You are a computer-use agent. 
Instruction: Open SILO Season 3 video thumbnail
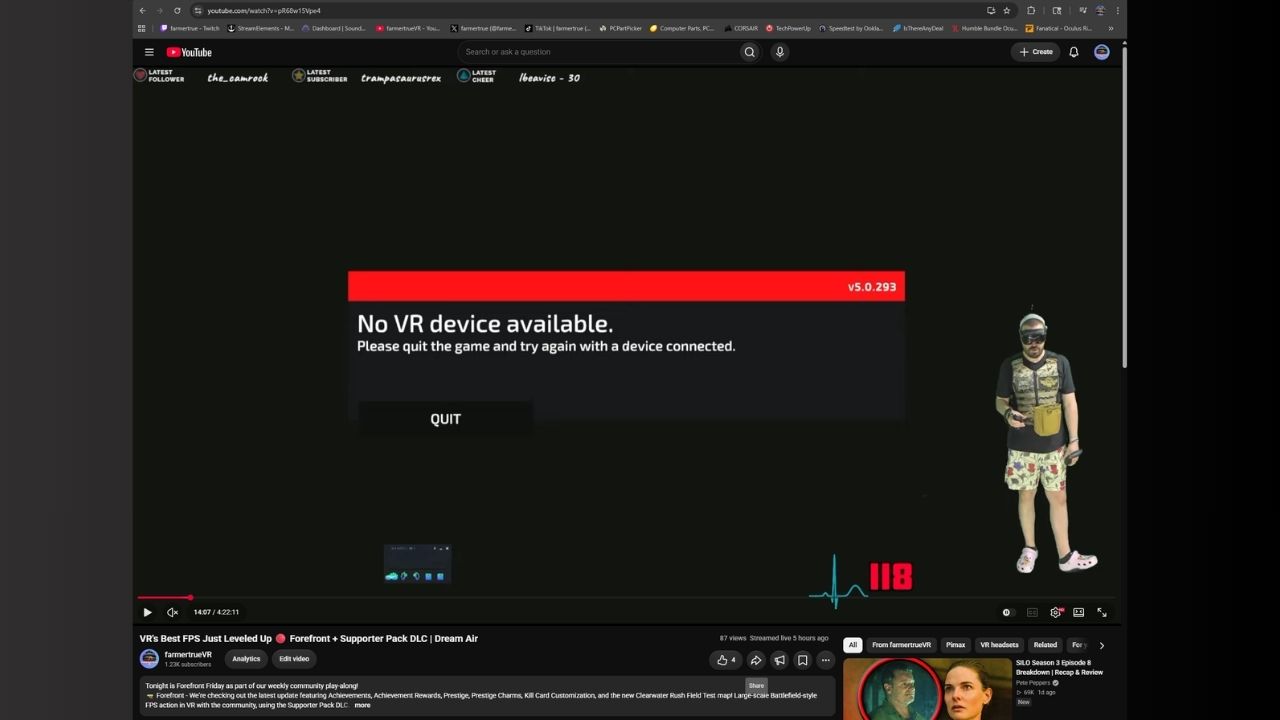click(927, 689)
